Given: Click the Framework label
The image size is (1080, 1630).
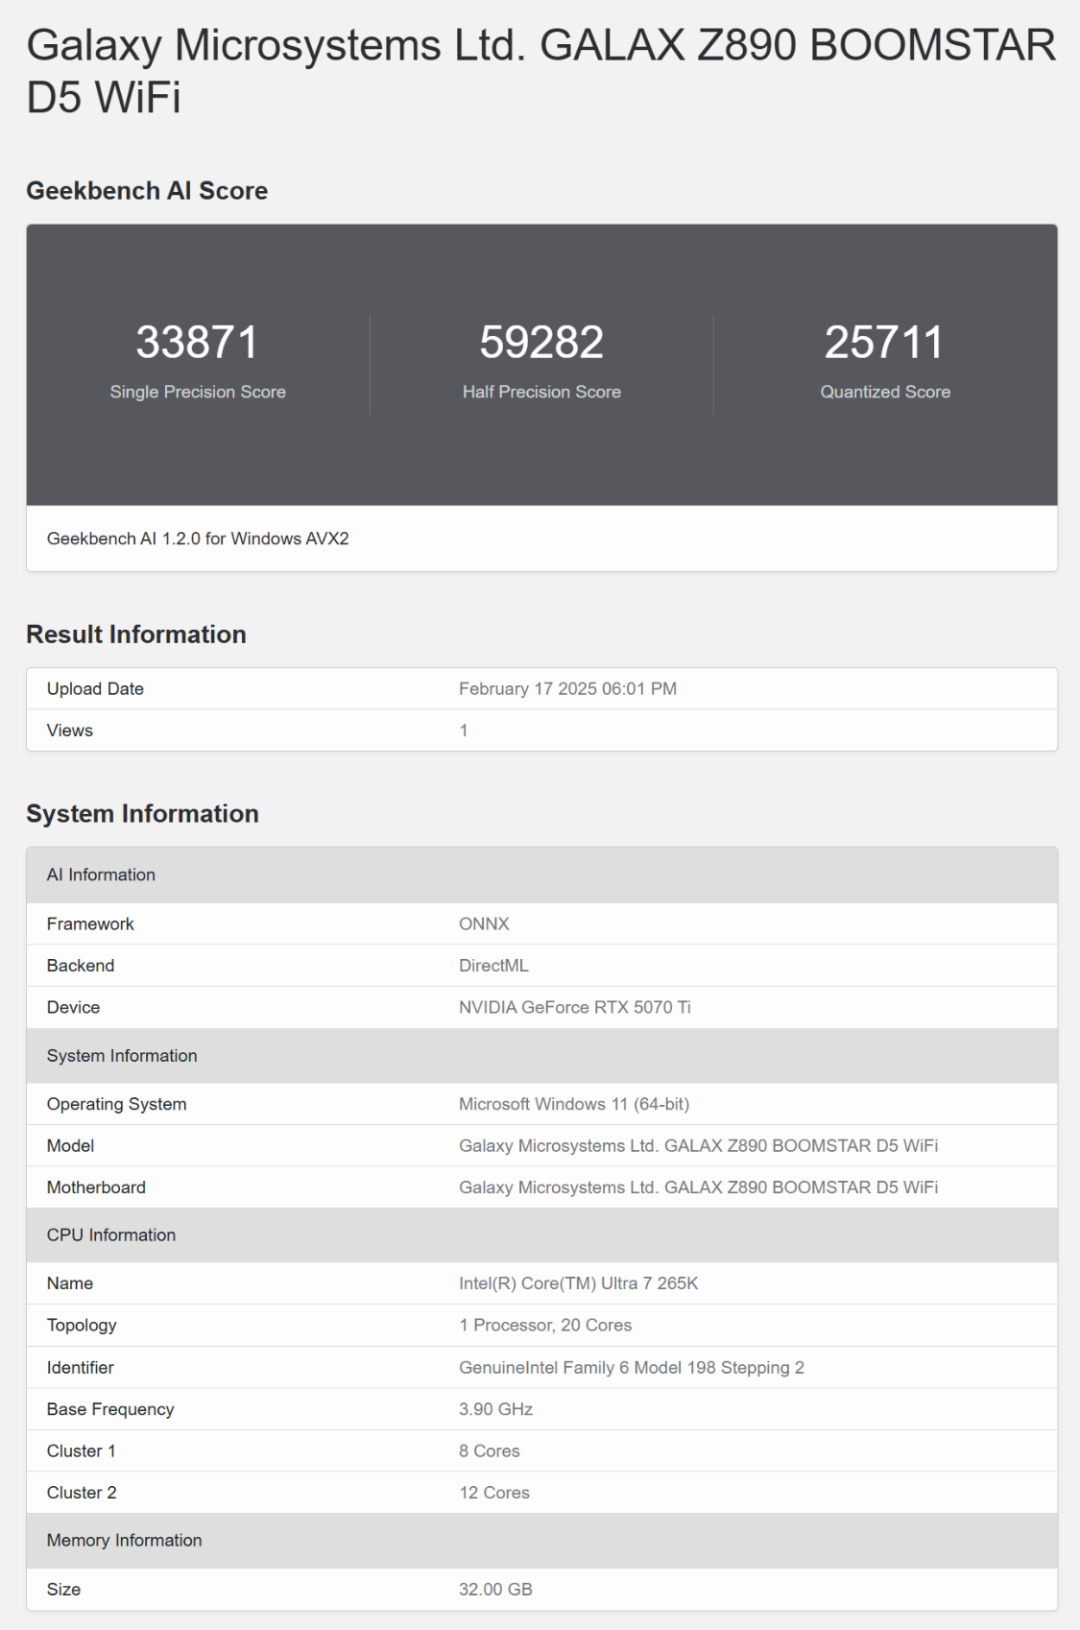Looking at the screenshot, I should [x=90, y=924].
